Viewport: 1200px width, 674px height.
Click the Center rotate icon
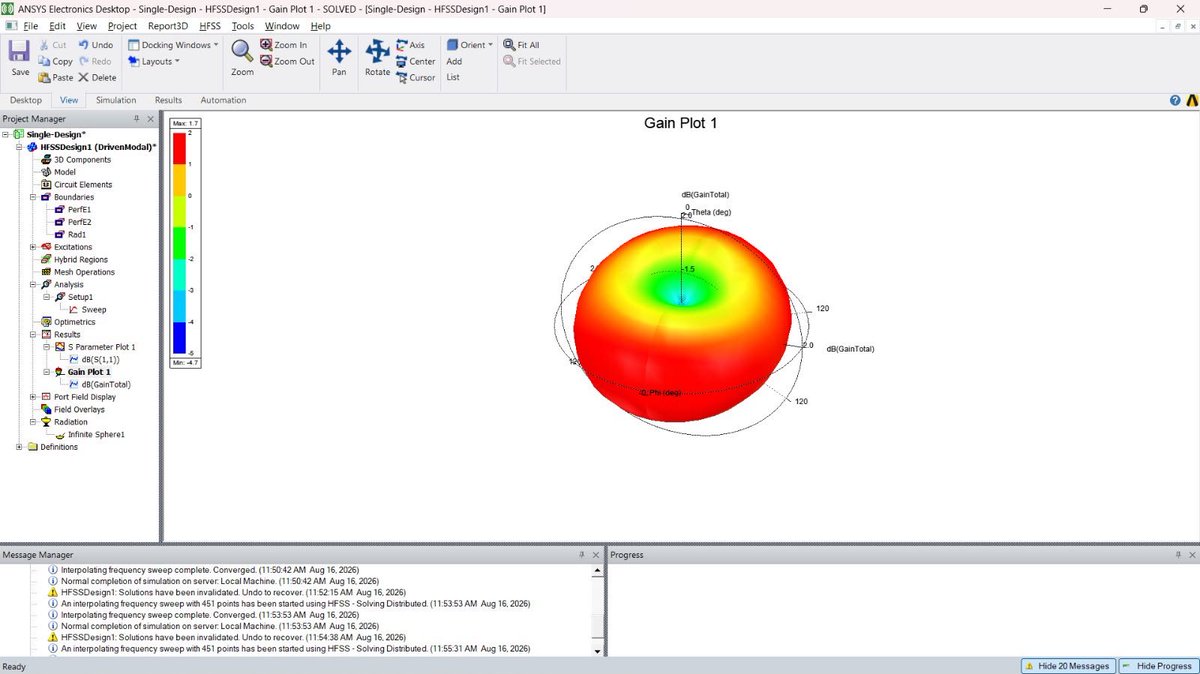(x=402, y=61)
